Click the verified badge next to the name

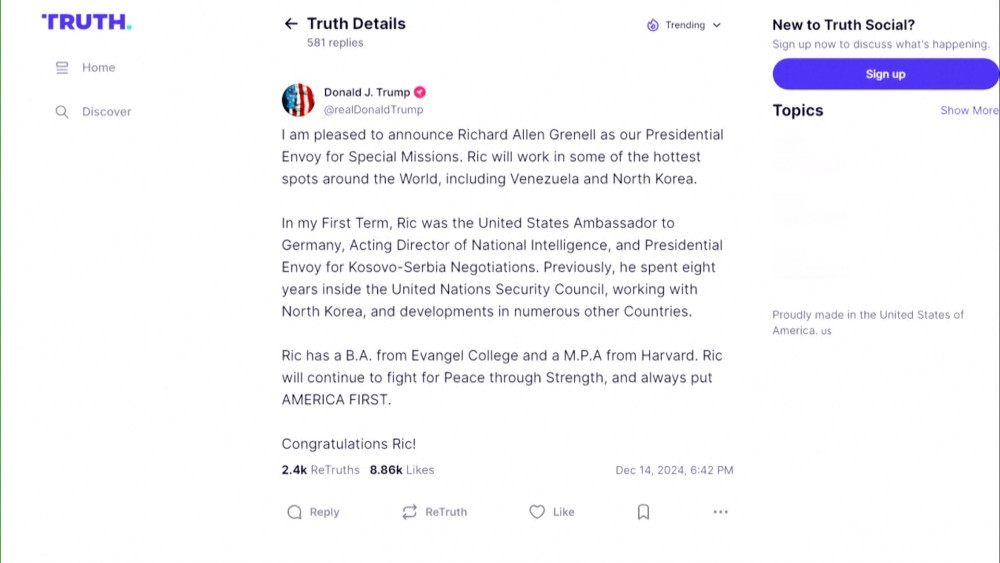pos(420,92)
